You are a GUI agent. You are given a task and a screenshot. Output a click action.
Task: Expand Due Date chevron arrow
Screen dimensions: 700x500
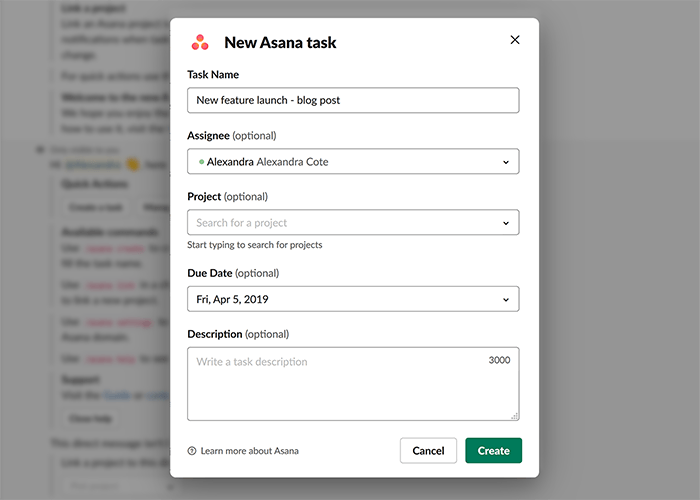pyautogui.click(x=506, y=300)
